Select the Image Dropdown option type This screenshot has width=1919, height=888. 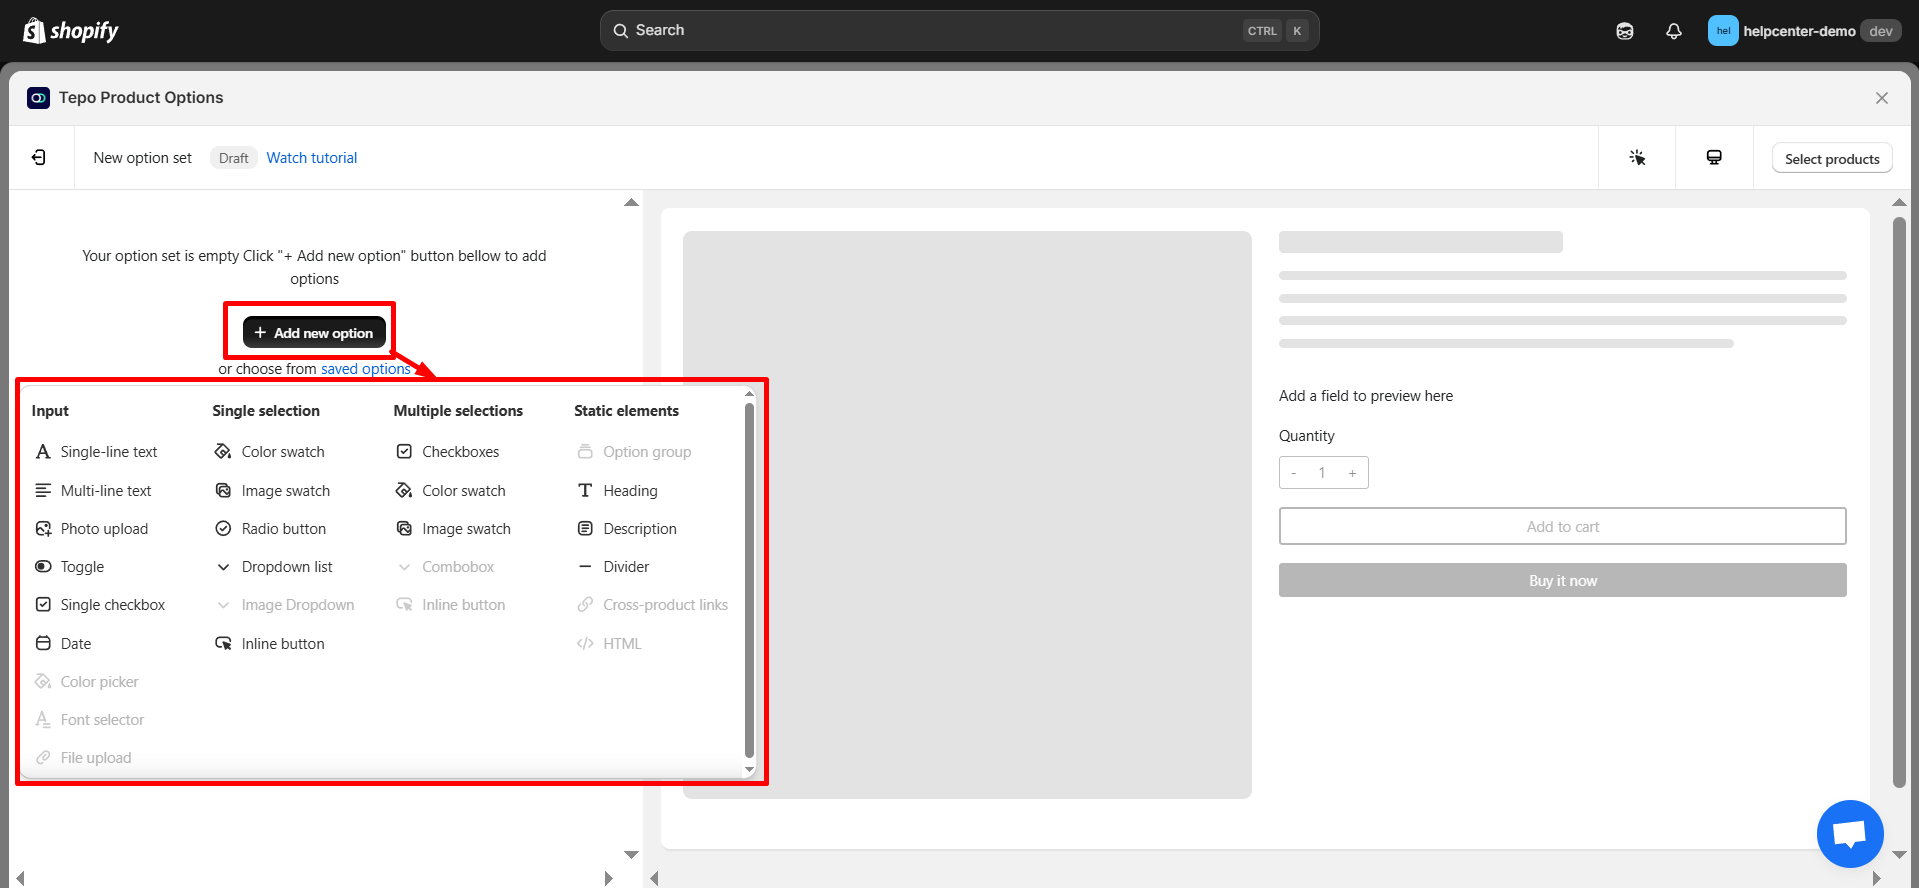pos(285,605)
